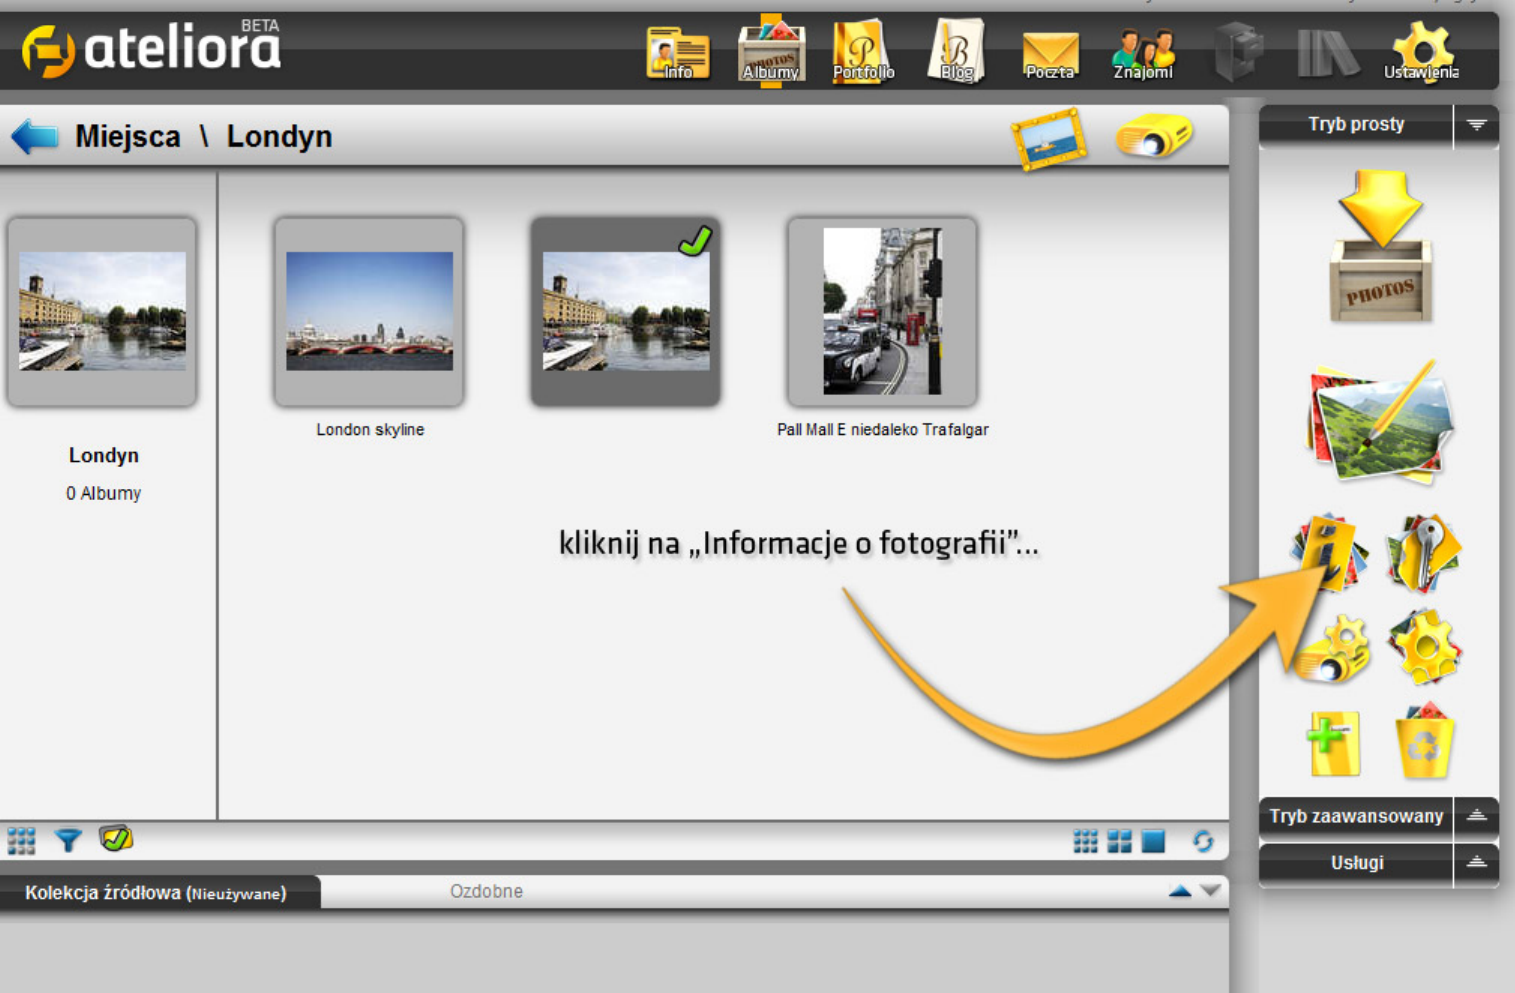This screenshot has height=993, width=1515.
Task: Expand the Usługi panel arrow
Action: (x=1477, y=862)
